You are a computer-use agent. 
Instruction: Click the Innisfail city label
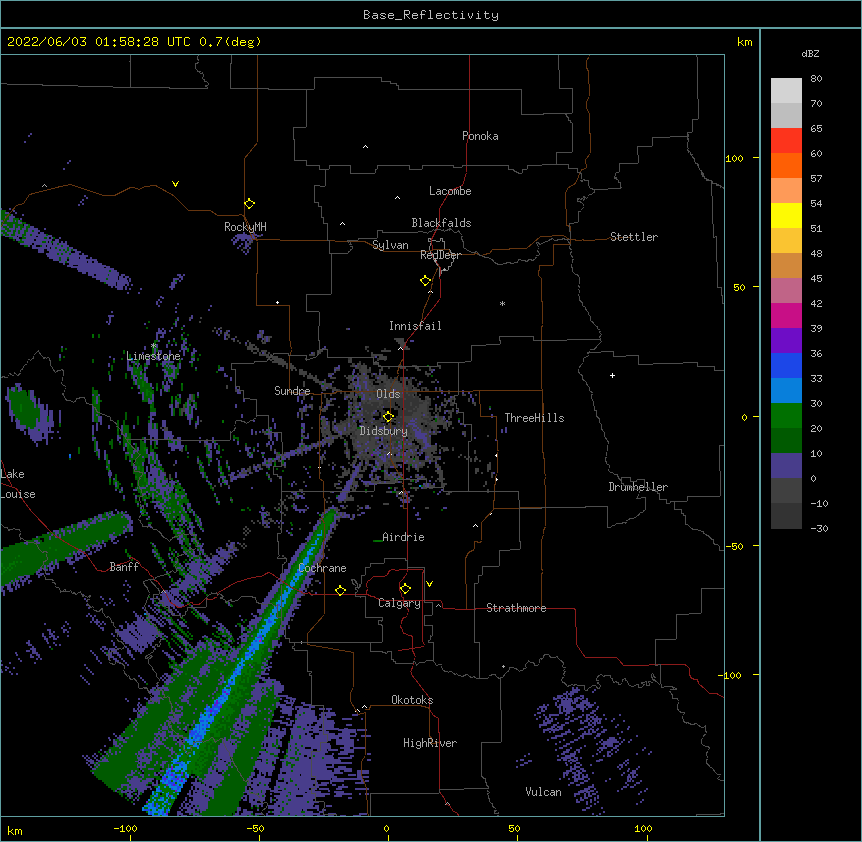(415, 326)
